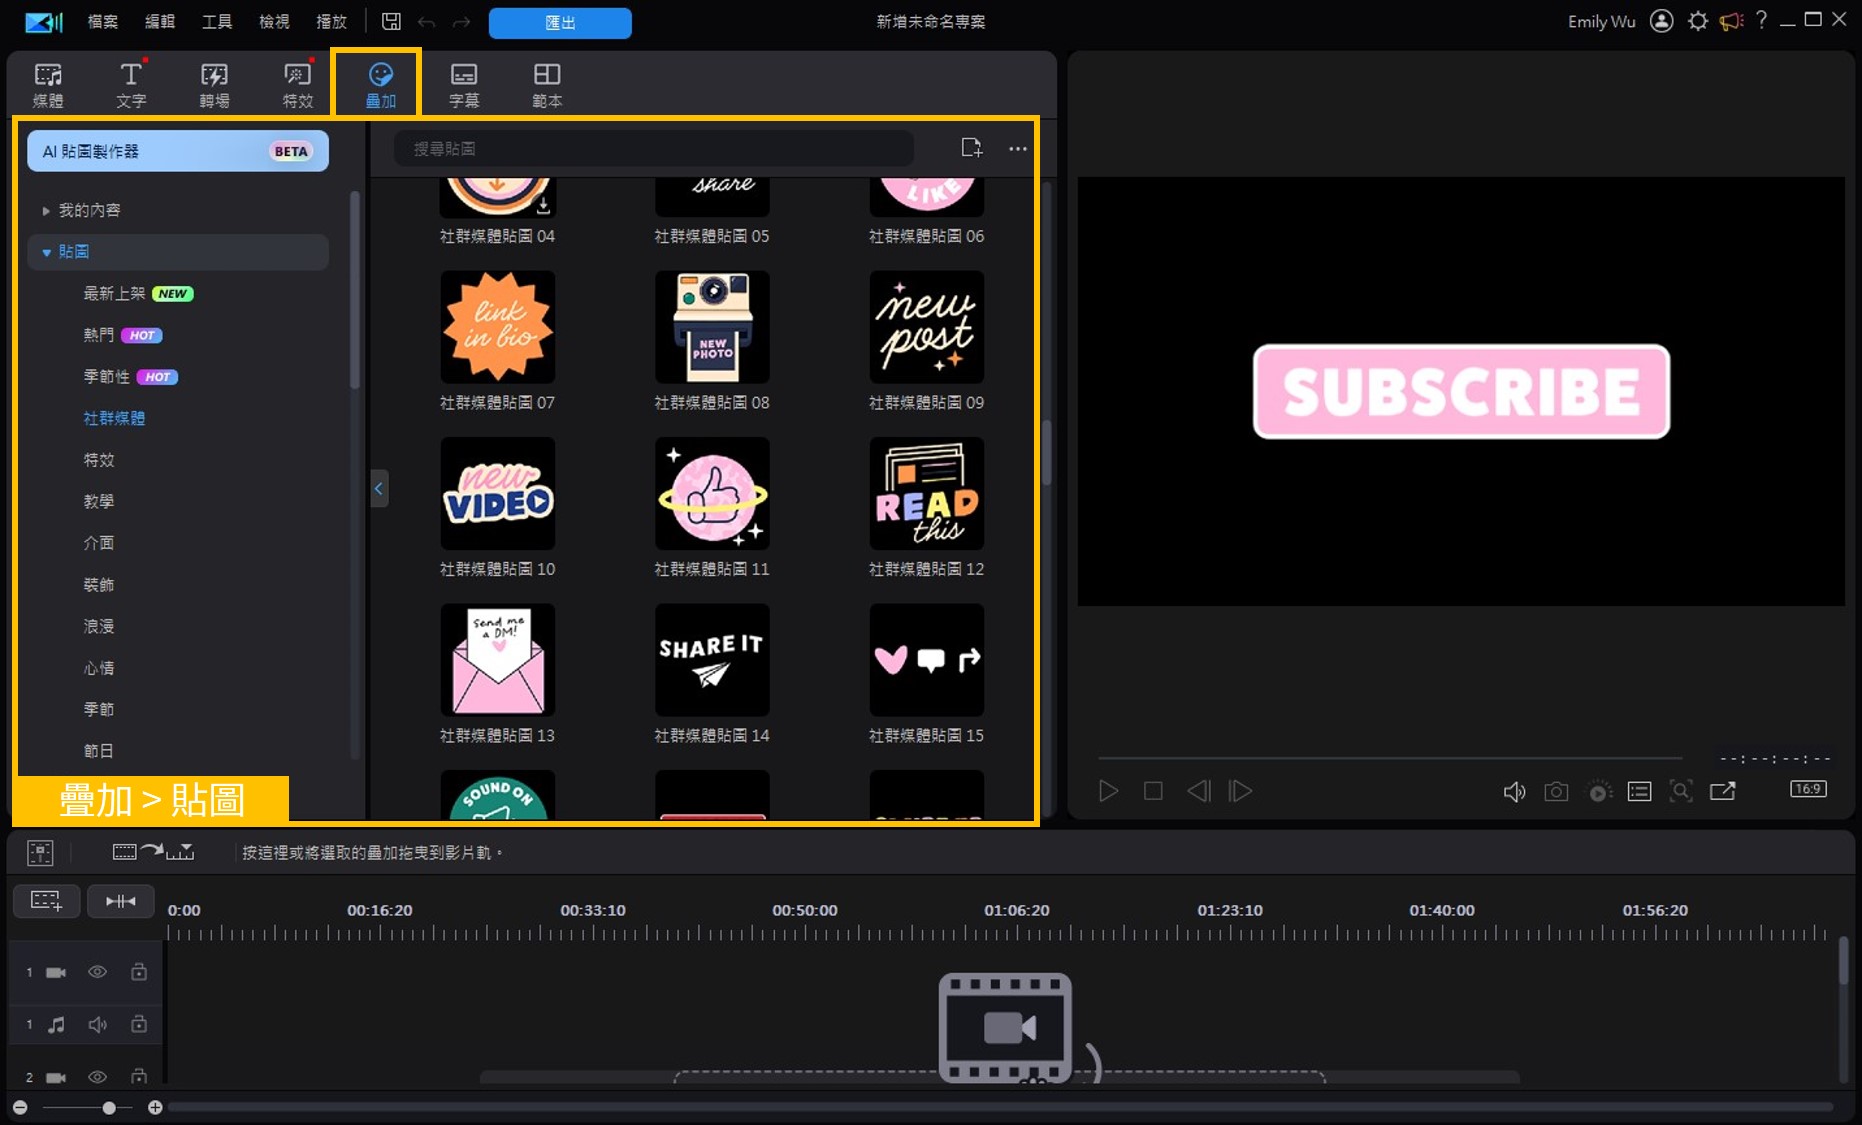This screenshot has width=1862, height=1125.
Task: Select the read this sticker 12
Action: point(927,493)
